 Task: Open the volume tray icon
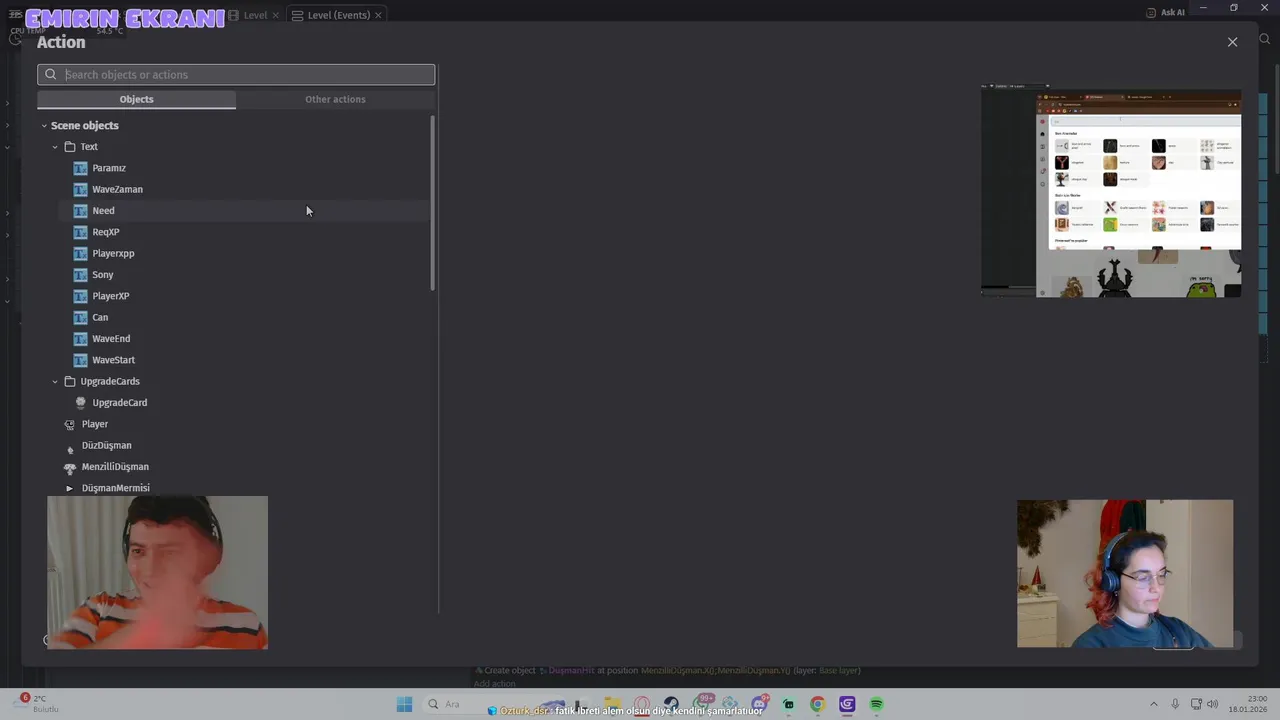(1213, 704)
